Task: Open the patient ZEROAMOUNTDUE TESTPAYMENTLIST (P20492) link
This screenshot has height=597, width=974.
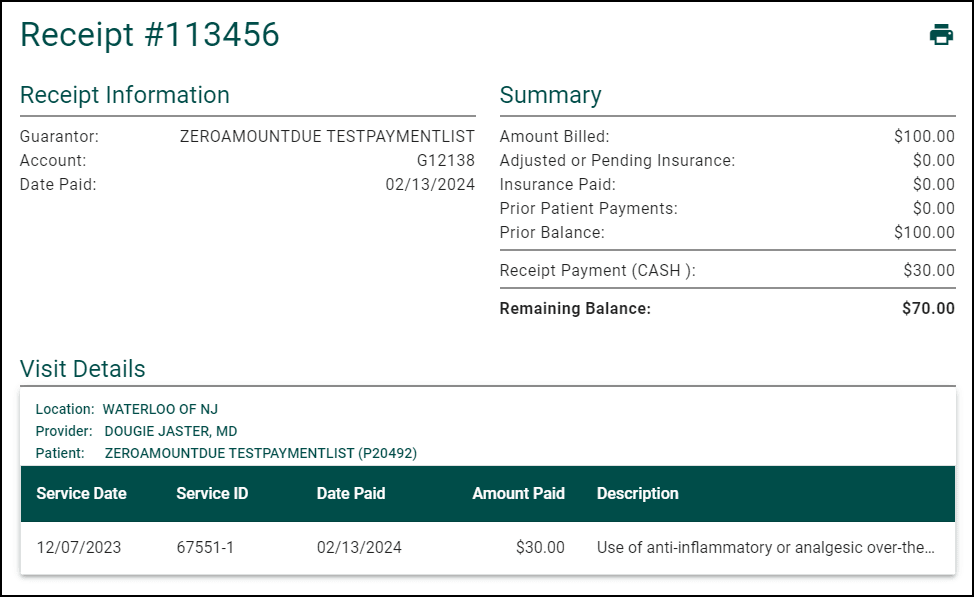Action: pyautogui.click(x=261, y=453)
